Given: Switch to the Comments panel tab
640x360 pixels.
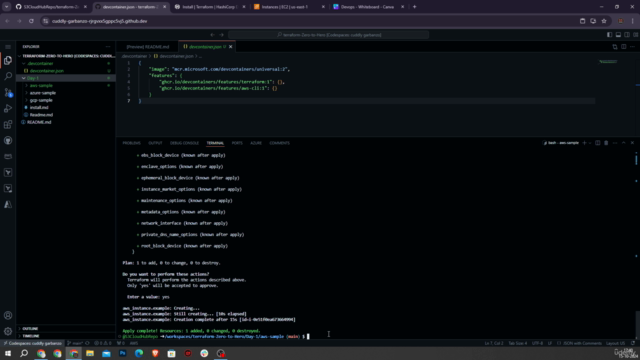Looking at the screenshot, I should tap(280, 143).
